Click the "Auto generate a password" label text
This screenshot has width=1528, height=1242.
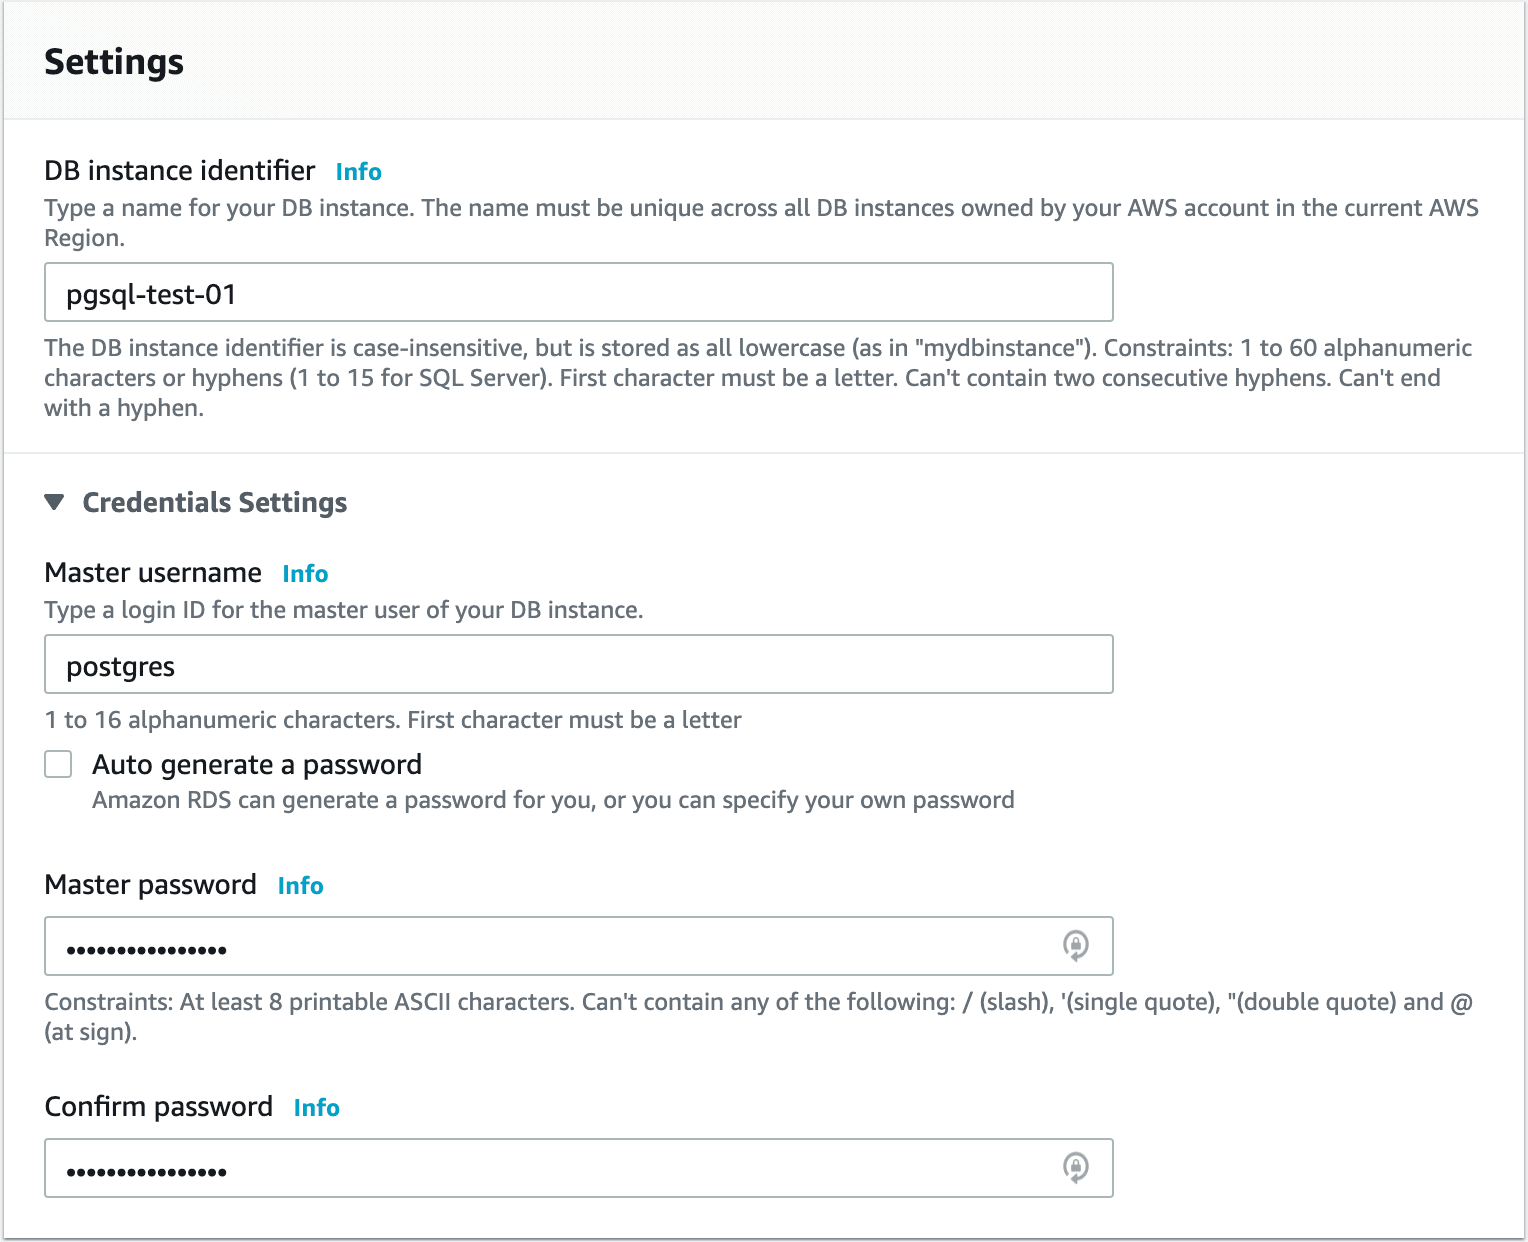[257, 765]
